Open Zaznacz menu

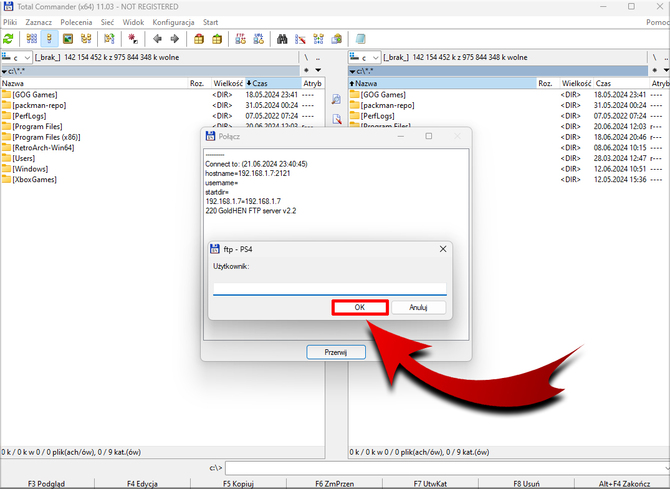pos(38,22)
